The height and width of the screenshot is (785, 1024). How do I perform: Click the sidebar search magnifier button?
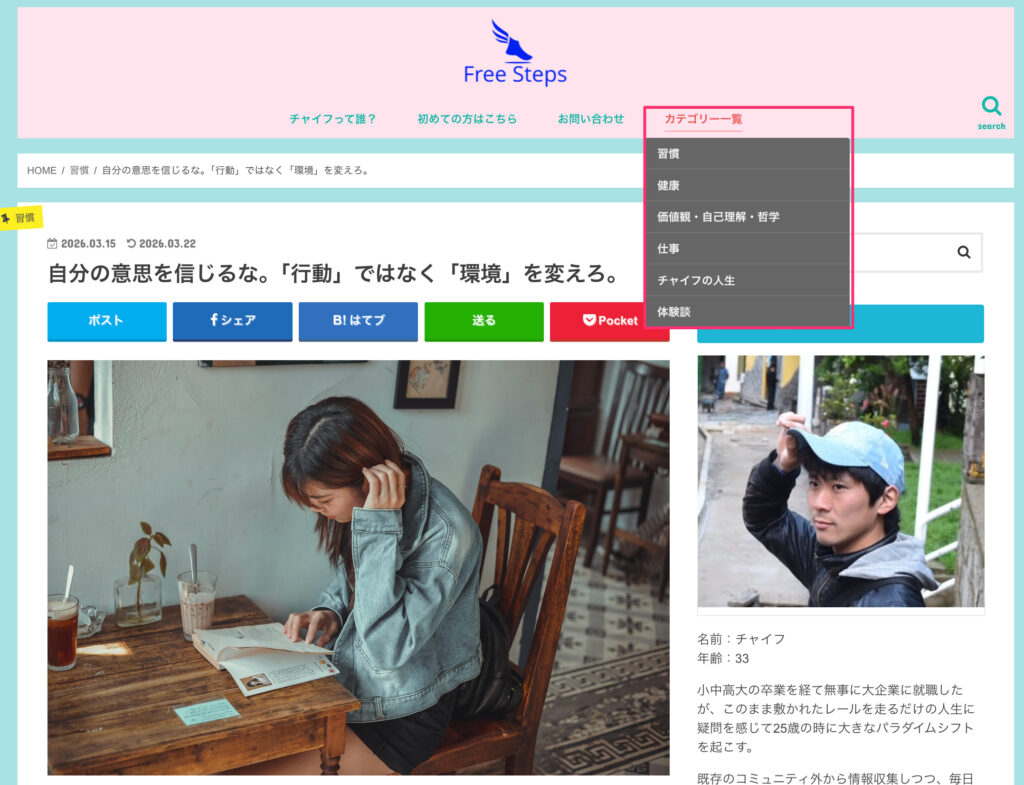click(x=963, y=252)
